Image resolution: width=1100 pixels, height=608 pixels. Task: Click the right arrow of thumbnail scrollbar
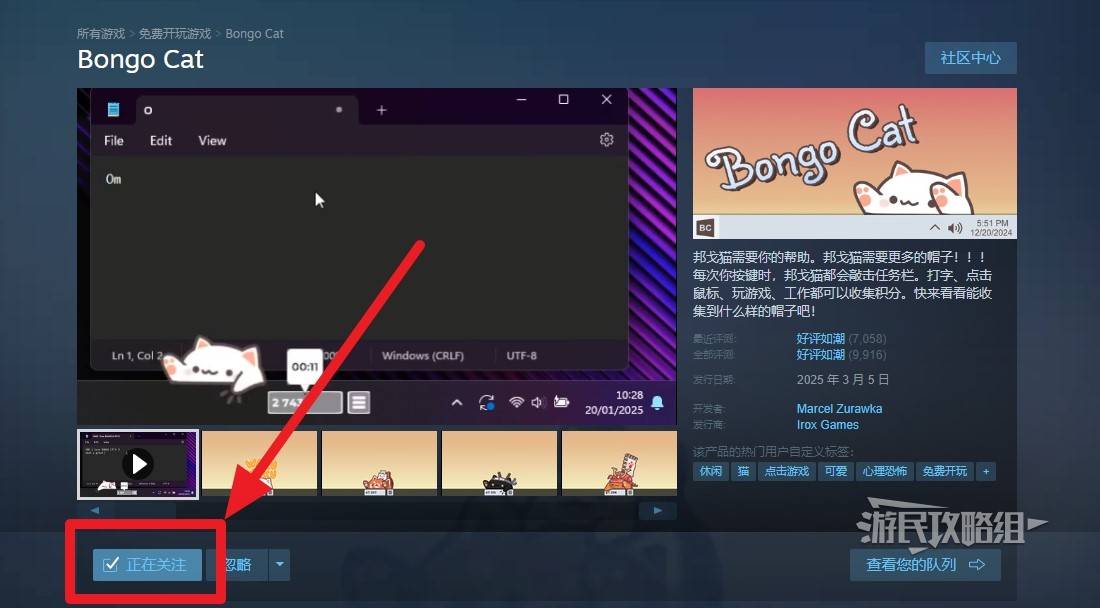tap(658, 511)
